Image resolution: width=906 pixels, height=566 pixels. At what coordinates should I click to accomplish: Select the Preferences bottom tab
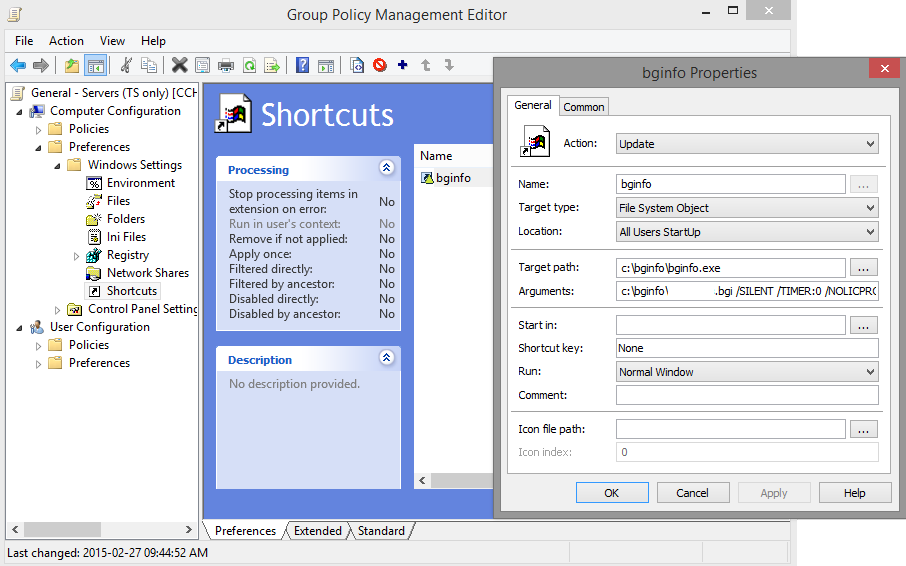(x=245, y=531)
